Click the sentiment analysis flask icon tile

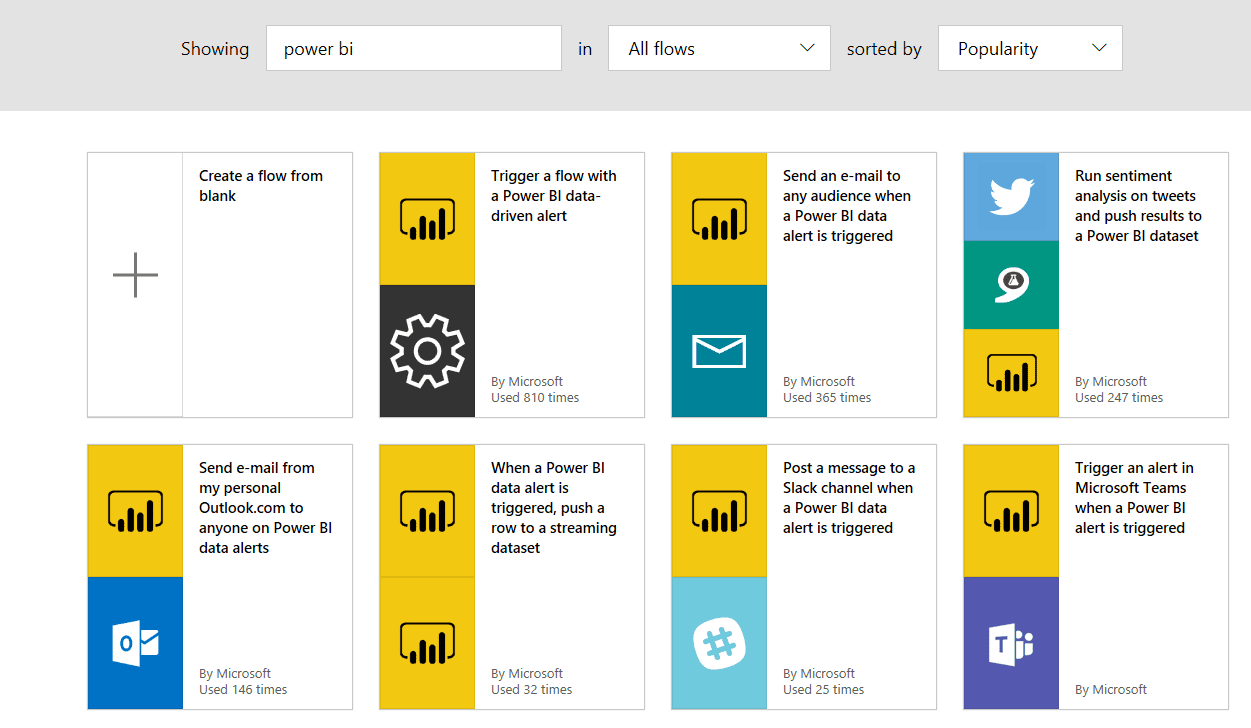point(1011,285)
